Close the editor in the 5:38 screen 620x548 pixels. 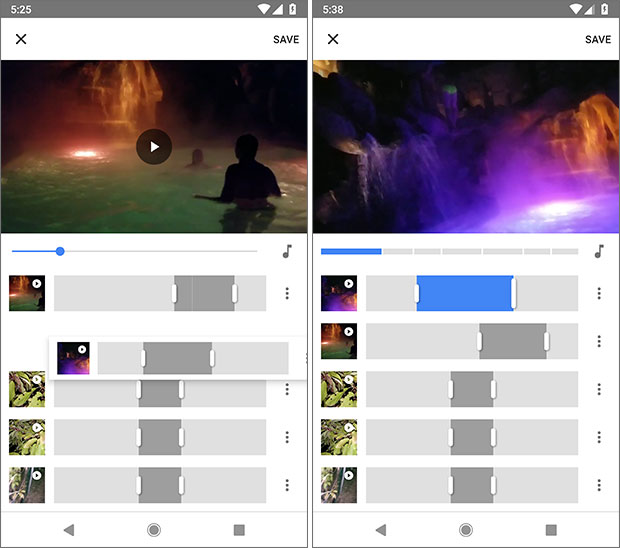333,39
